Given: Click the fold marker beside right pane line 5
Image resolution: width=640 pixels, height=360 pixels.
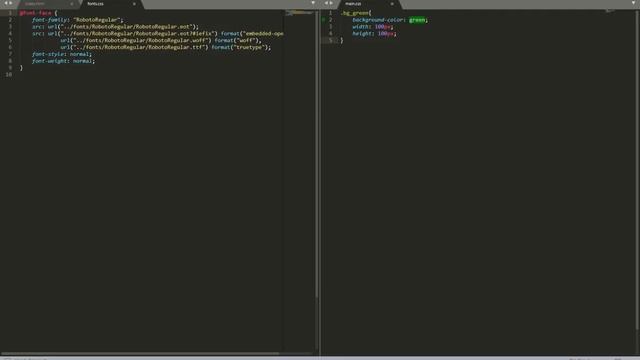Looking at the screenshot, I should [x=336, y=40].
